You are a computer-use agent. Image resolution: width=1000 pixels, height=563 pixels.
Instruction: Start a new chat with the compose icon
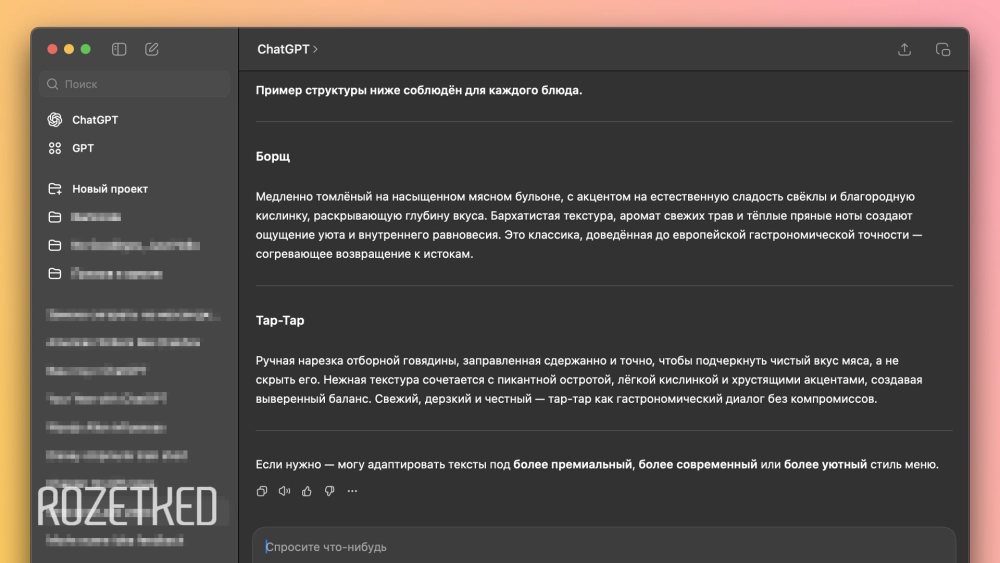(x=152, y=49)
